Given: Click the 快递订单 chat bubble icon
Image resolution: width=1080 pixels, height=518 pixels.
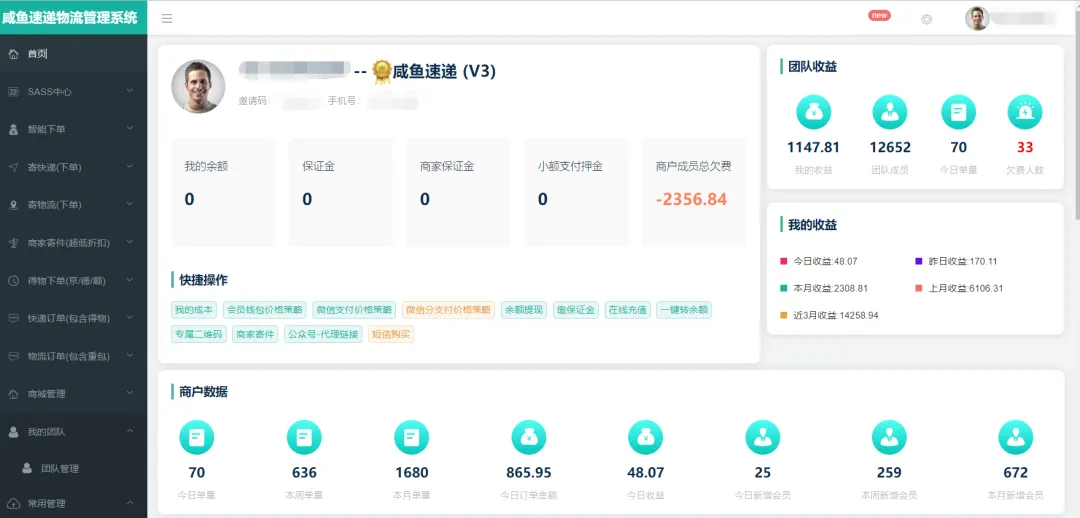Looking at the screenshot, I should pos(13,318).
